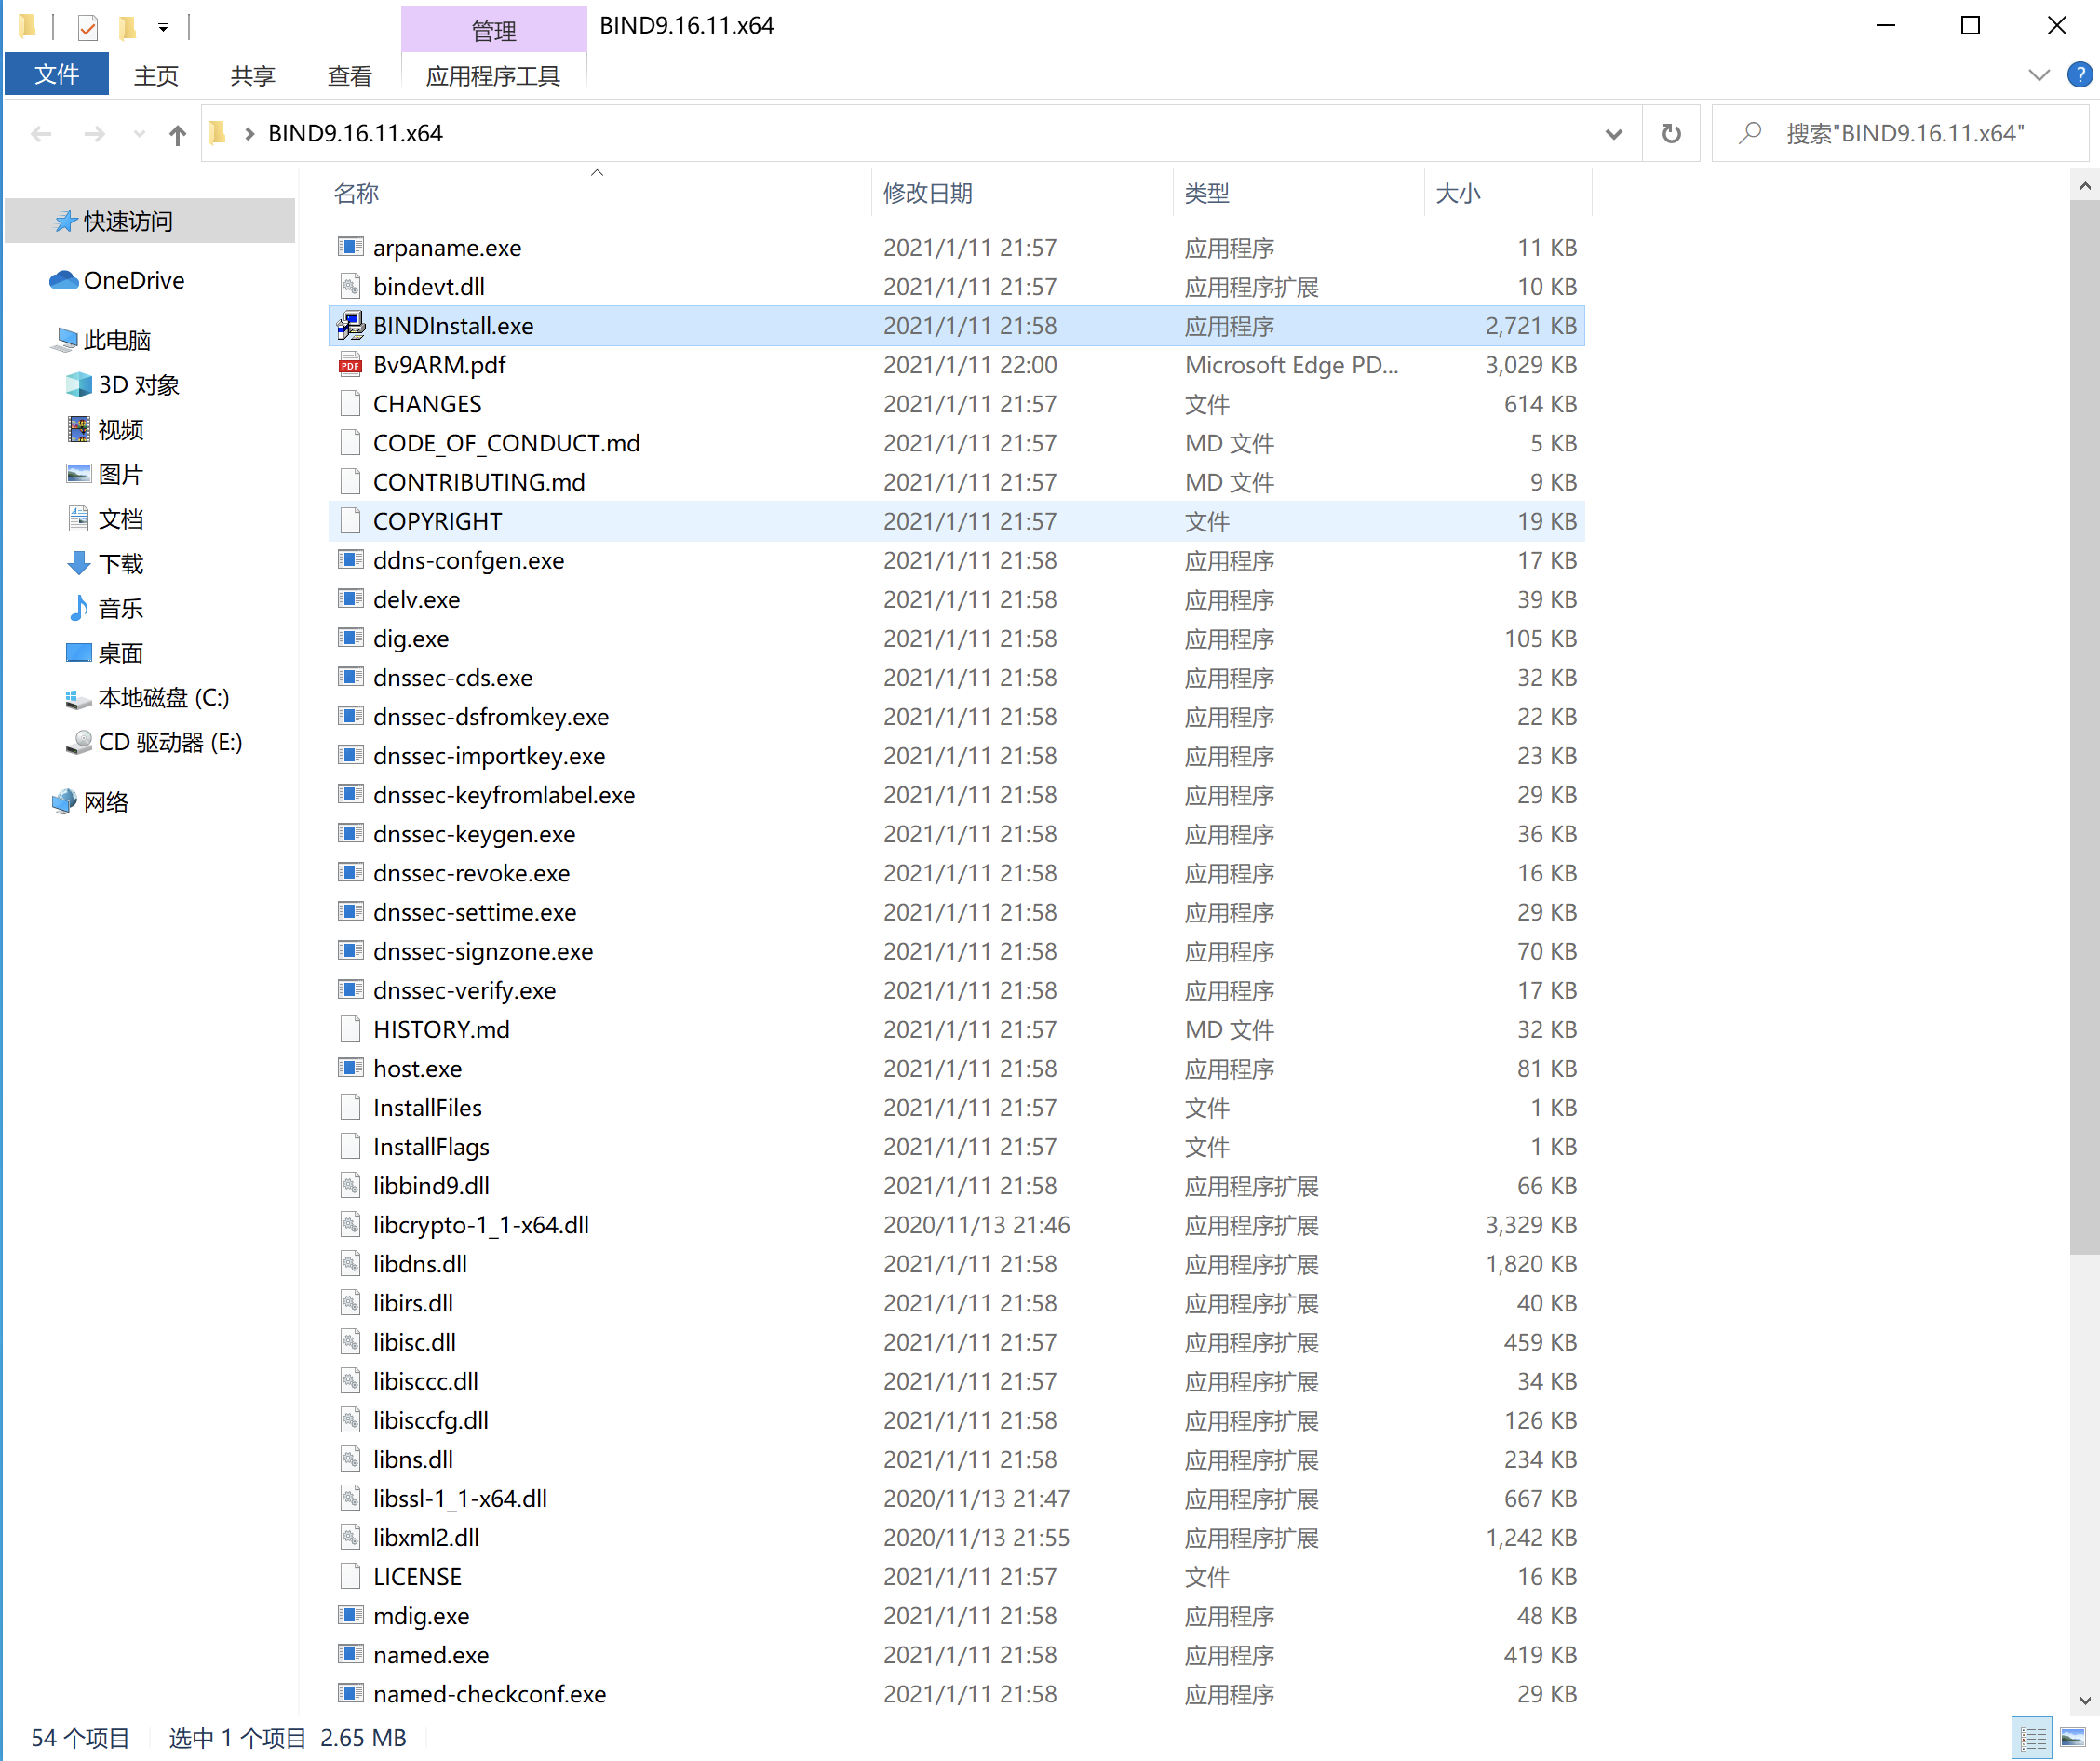Click the named.exe application icon
The width and height of the screenshot is (2100, 1761).
coord(350,1654)
